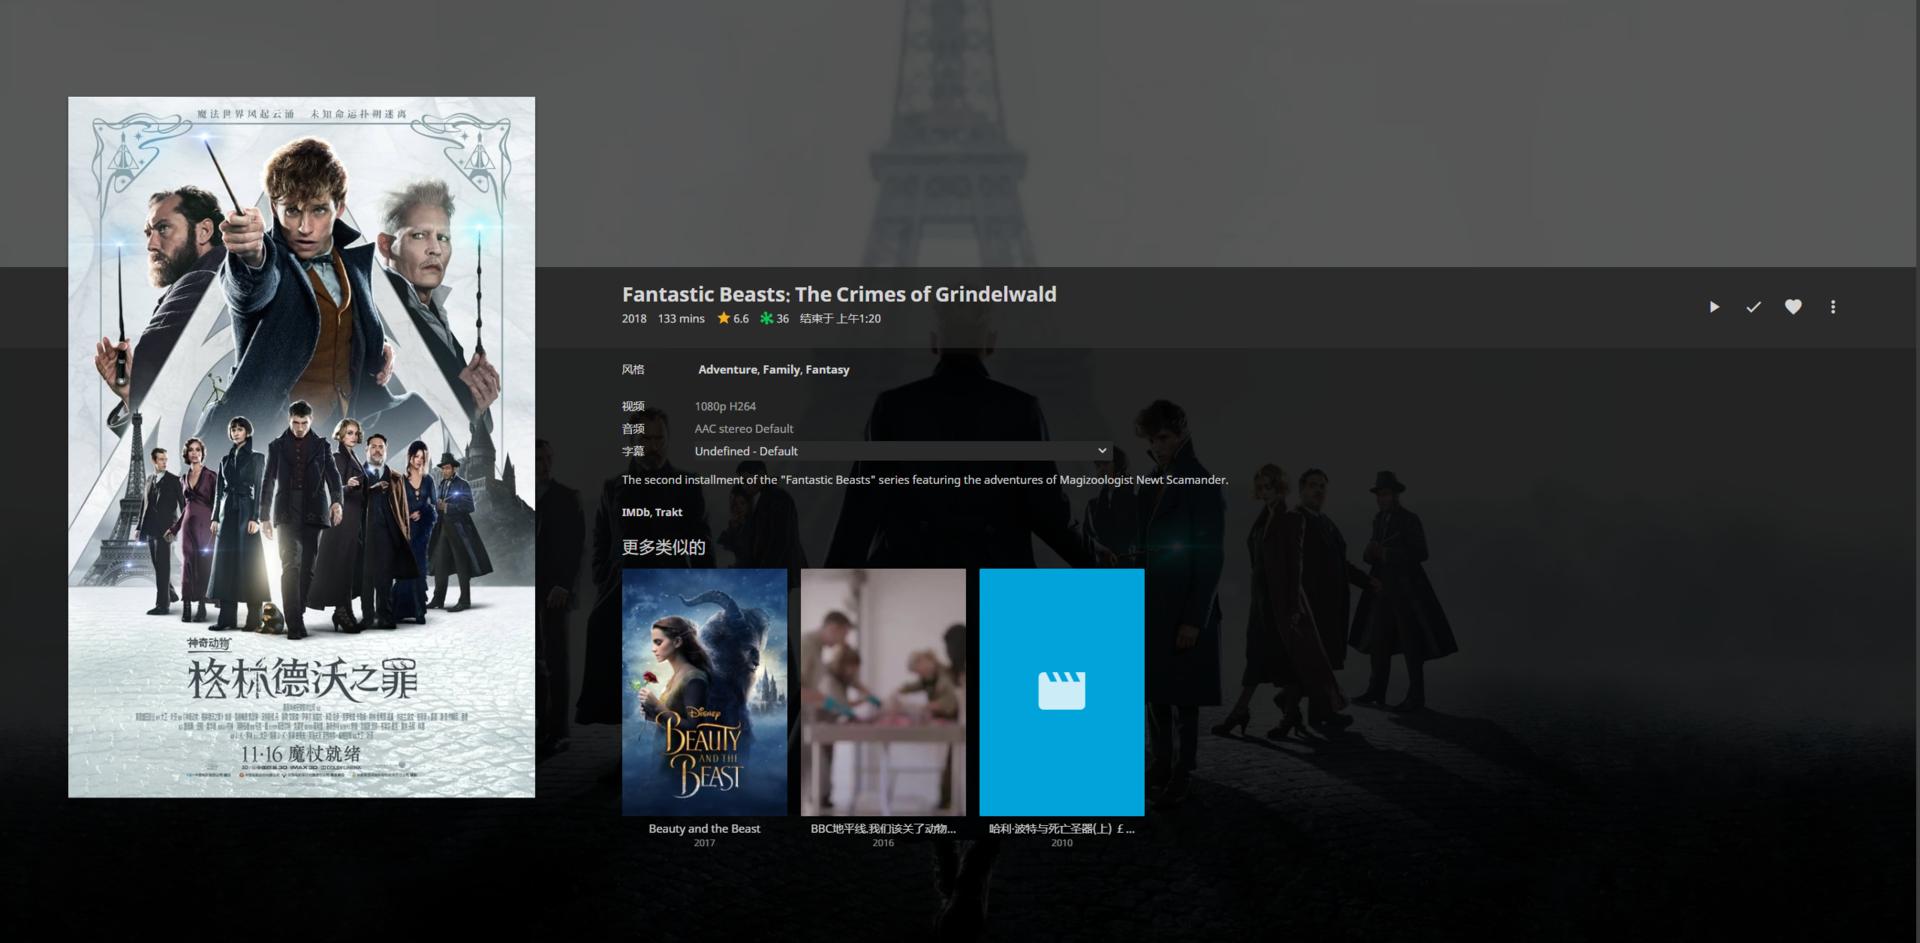This screenshot has height=943, width=1920.
Task: Click the large Fantastic Beasts poster
Action: (301, 447)
